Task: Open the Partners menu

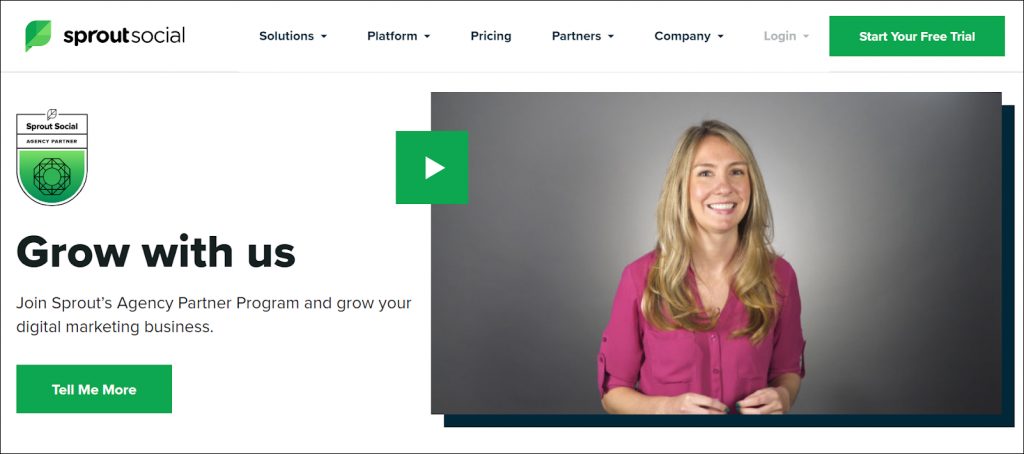Action: (577, 36)
